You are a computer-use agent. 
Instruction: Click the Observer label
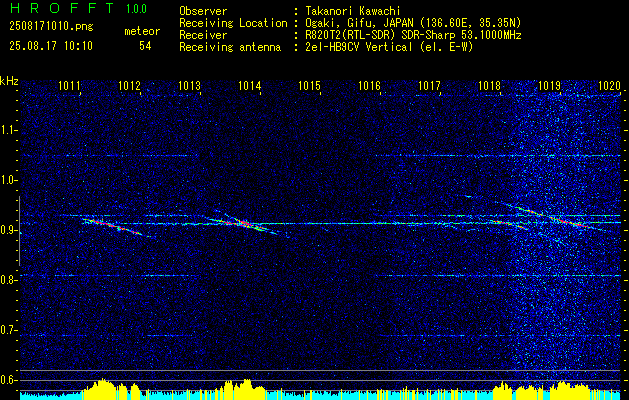[203, 11]
